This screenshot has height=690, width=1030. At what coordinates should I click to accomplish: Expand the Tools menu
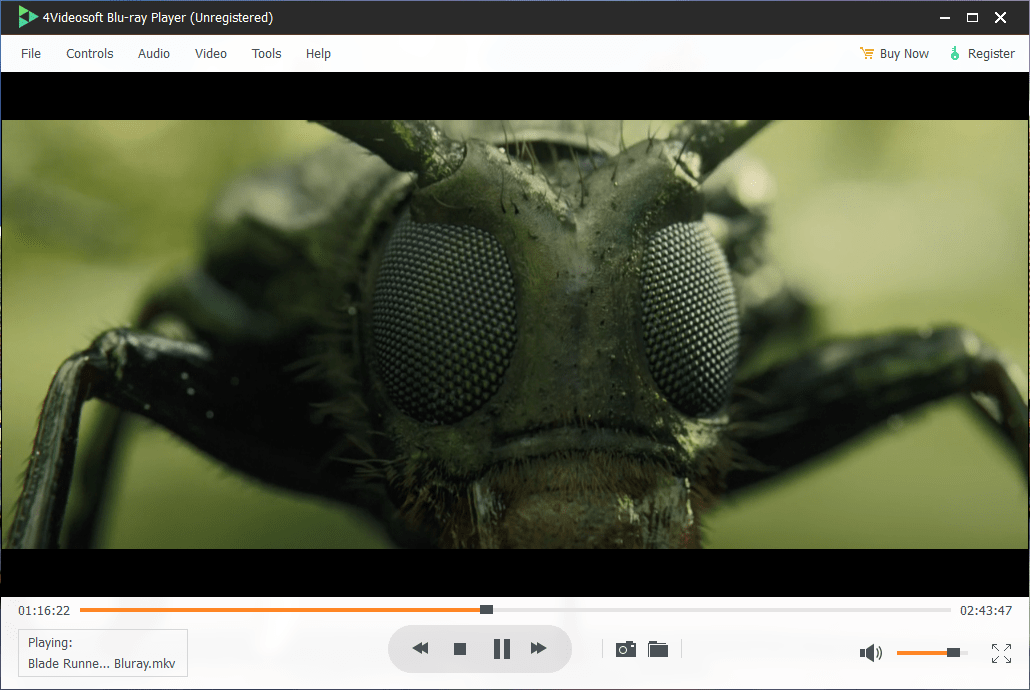pos(266,54)
